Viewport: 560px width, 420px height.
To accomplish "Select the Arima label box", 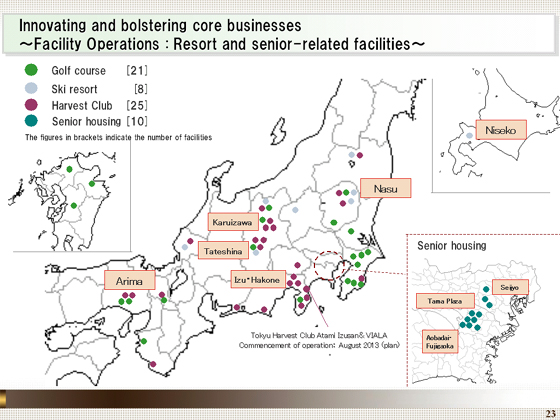I will tap(130, 280).
